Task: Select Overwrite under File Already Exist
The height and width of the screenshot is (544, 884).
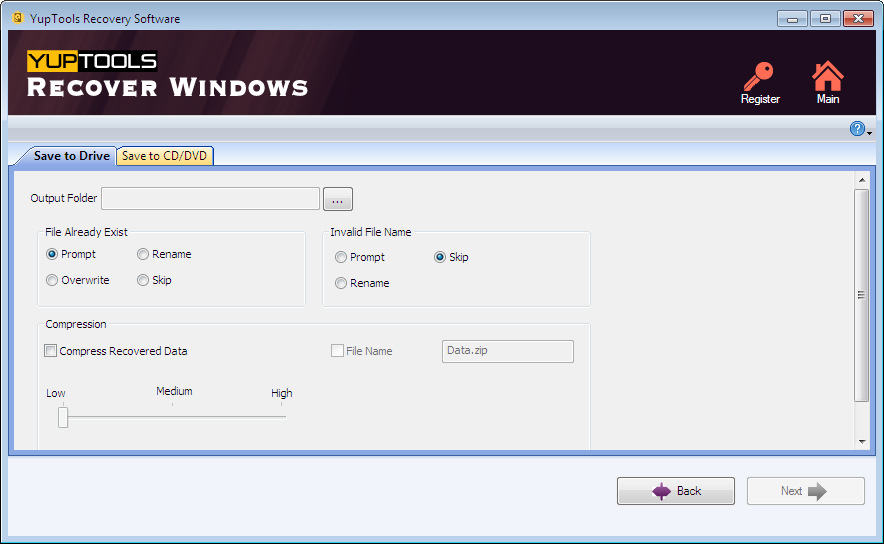Action: pyautogui.click(x=52, y=280)
